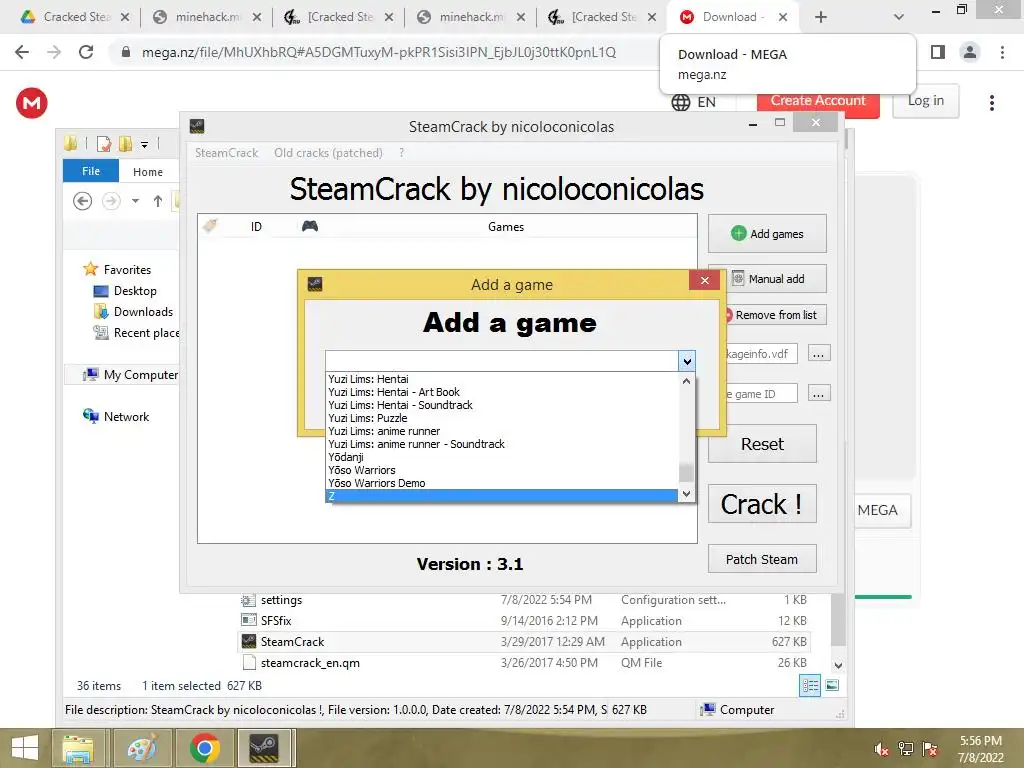Viewport: 1024px width, 768px height.
Task: Click the Reset button
Action: pos(762,444)
